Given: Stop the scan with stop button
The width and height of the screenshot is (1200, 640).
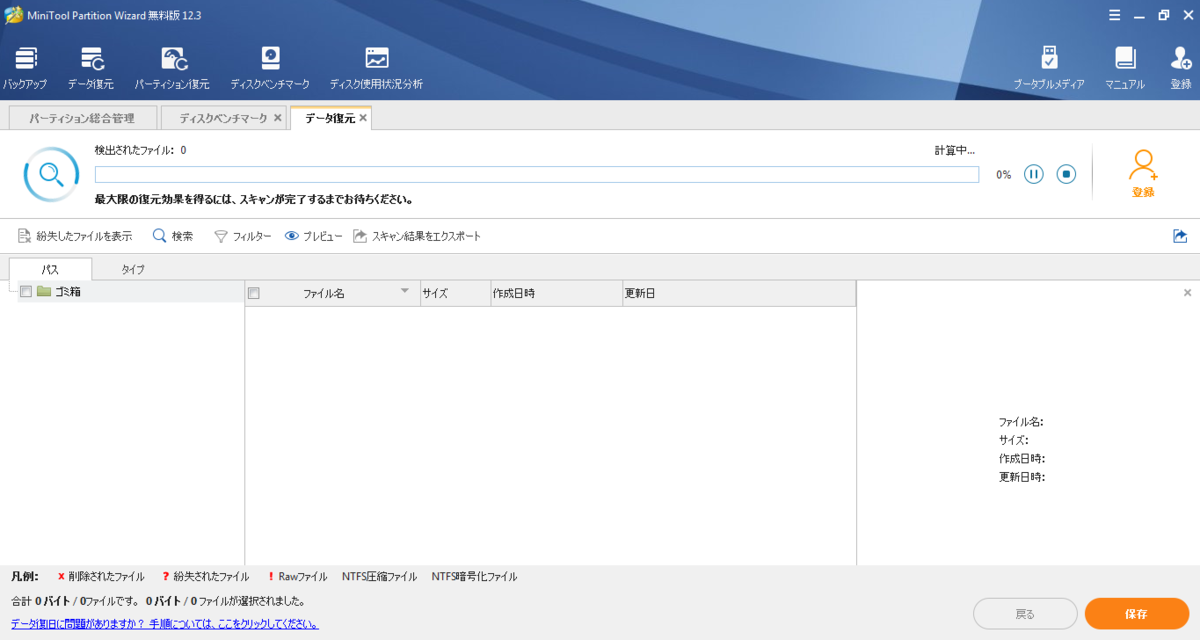Looking at the screenshot, I should pos(1066,174).
